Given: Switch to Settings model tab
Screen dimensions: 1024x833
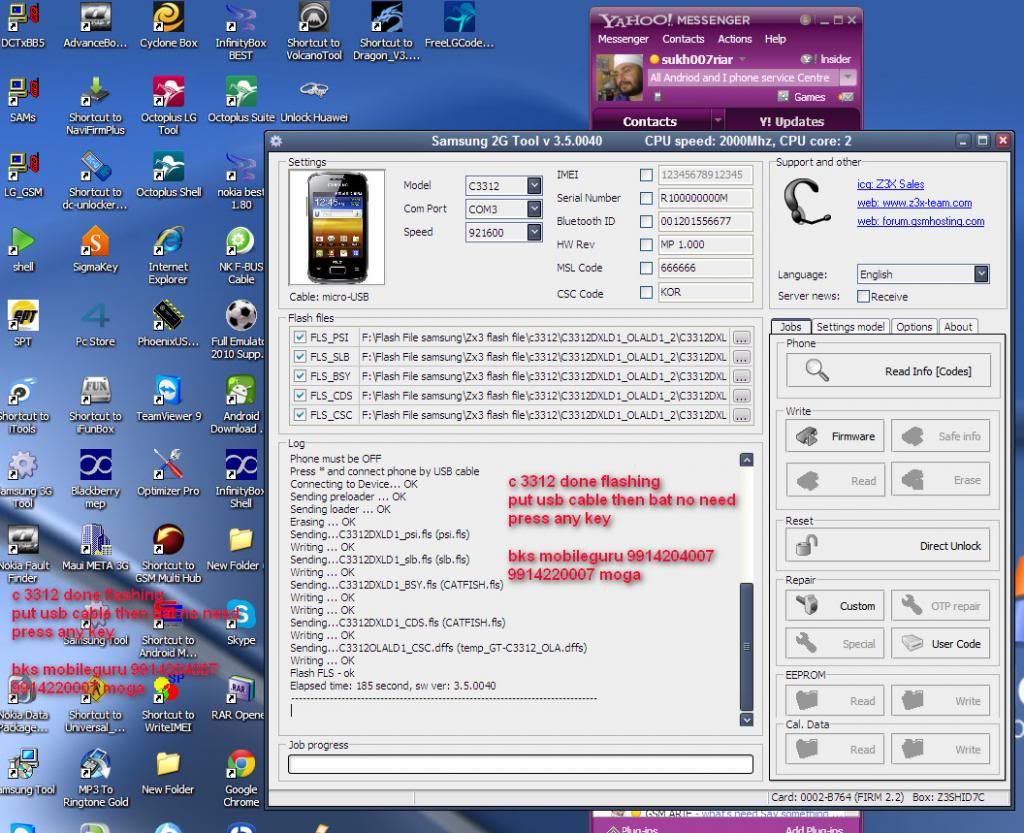Looking at the screenshot, I should (850, 326).
